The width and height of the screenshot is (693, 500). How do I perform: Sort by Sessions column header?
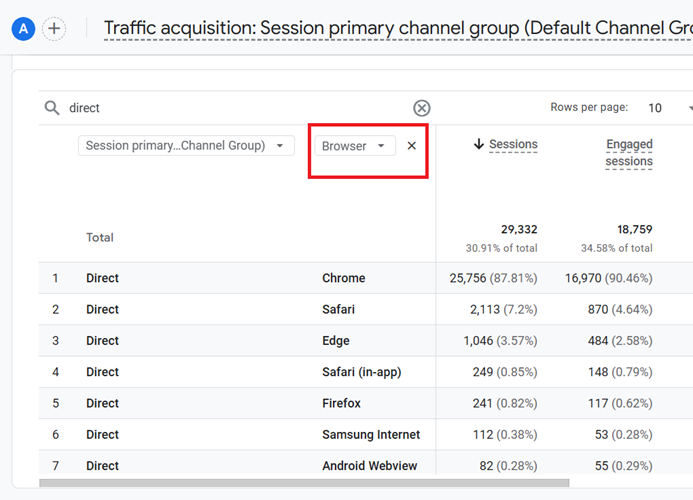[513, 145]
